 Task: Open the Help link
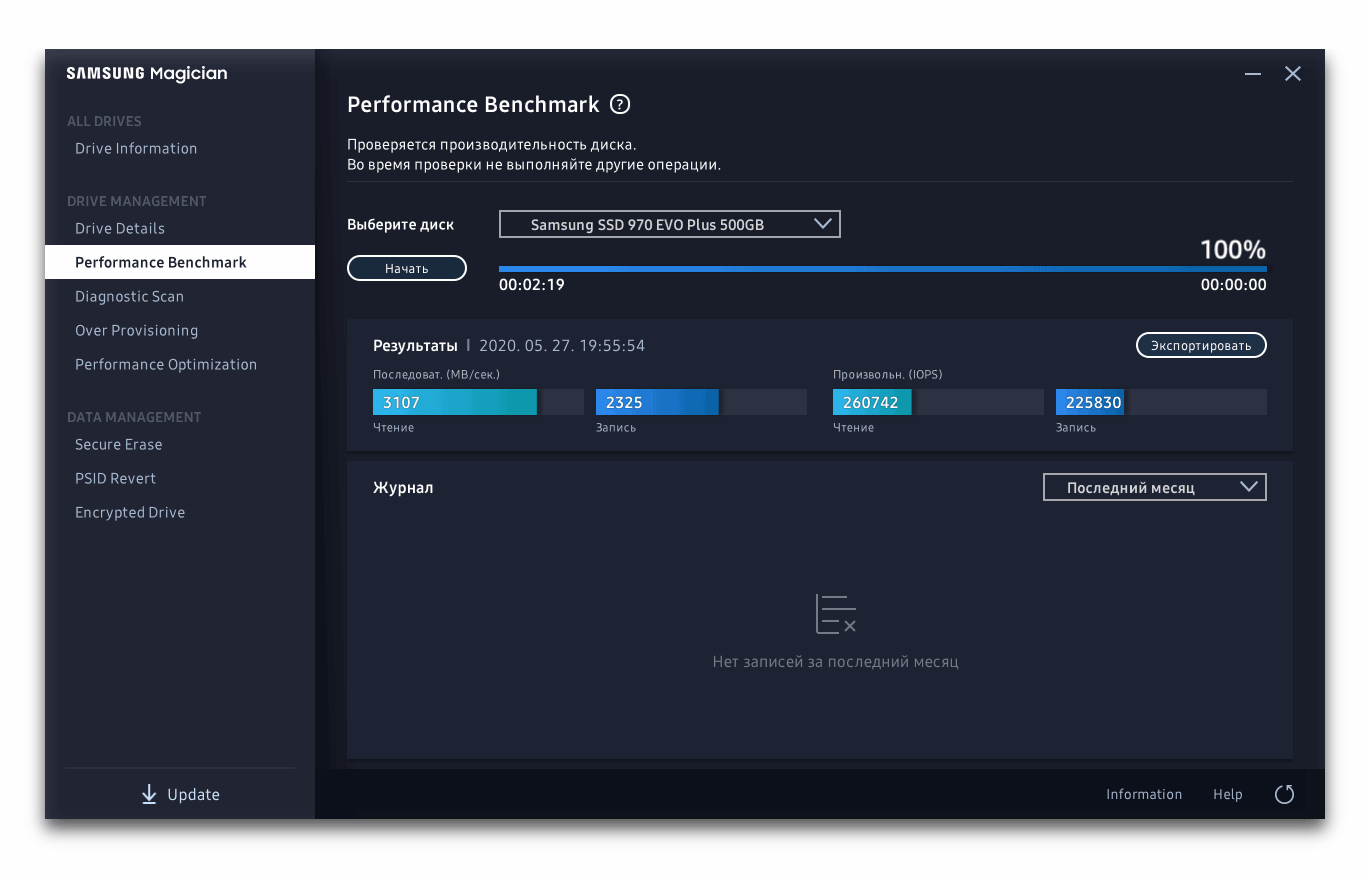[1228, 794]
